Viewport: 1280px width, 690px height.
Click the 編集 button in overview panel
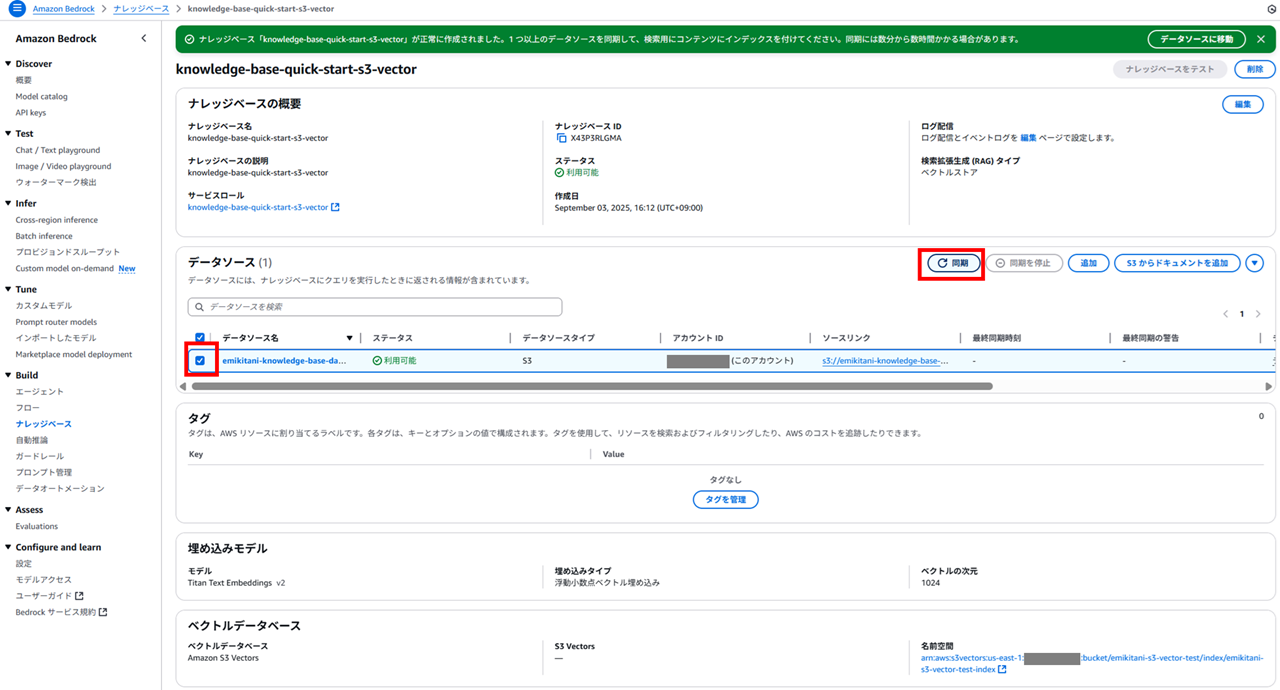click(x=1243, y=104)
